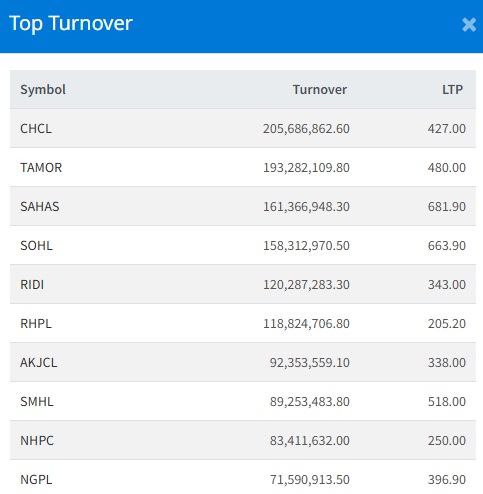Click the Top Turnover title
Screen dimensions: 483x494
[x=71, y=24]
